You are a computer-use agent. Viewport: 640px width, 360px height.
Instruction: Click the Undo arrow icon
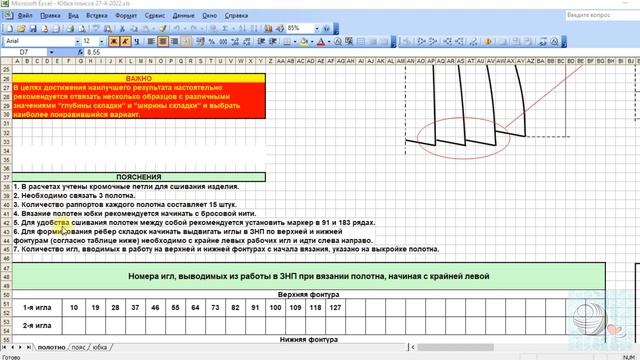[x=176, y=29]
